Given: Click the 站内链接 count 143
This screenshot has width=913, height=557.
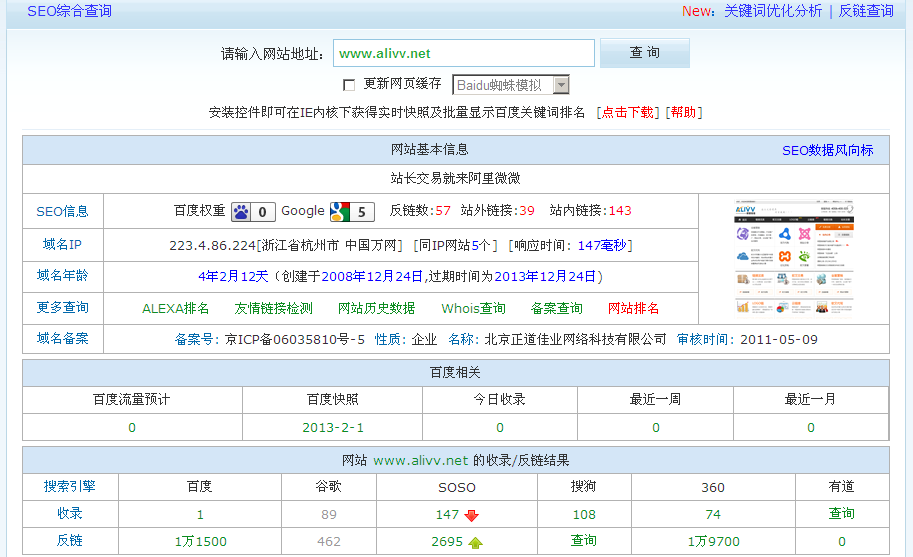Looking at the screenshot, I should pos(620,211).
